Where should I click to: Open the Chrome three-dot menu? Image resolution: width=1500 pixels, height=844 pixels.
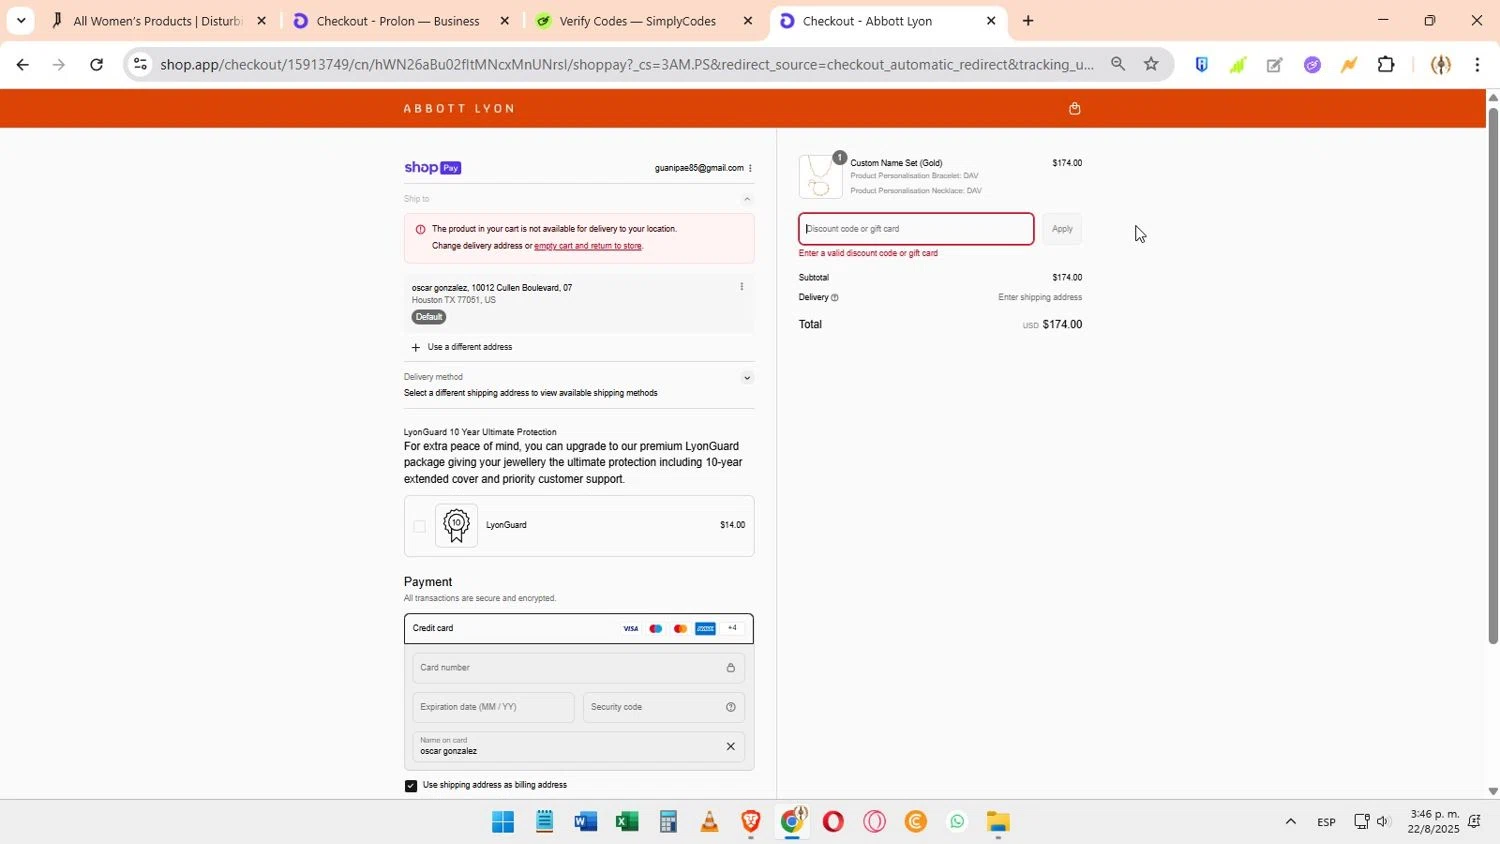(x=1477, y=65)
